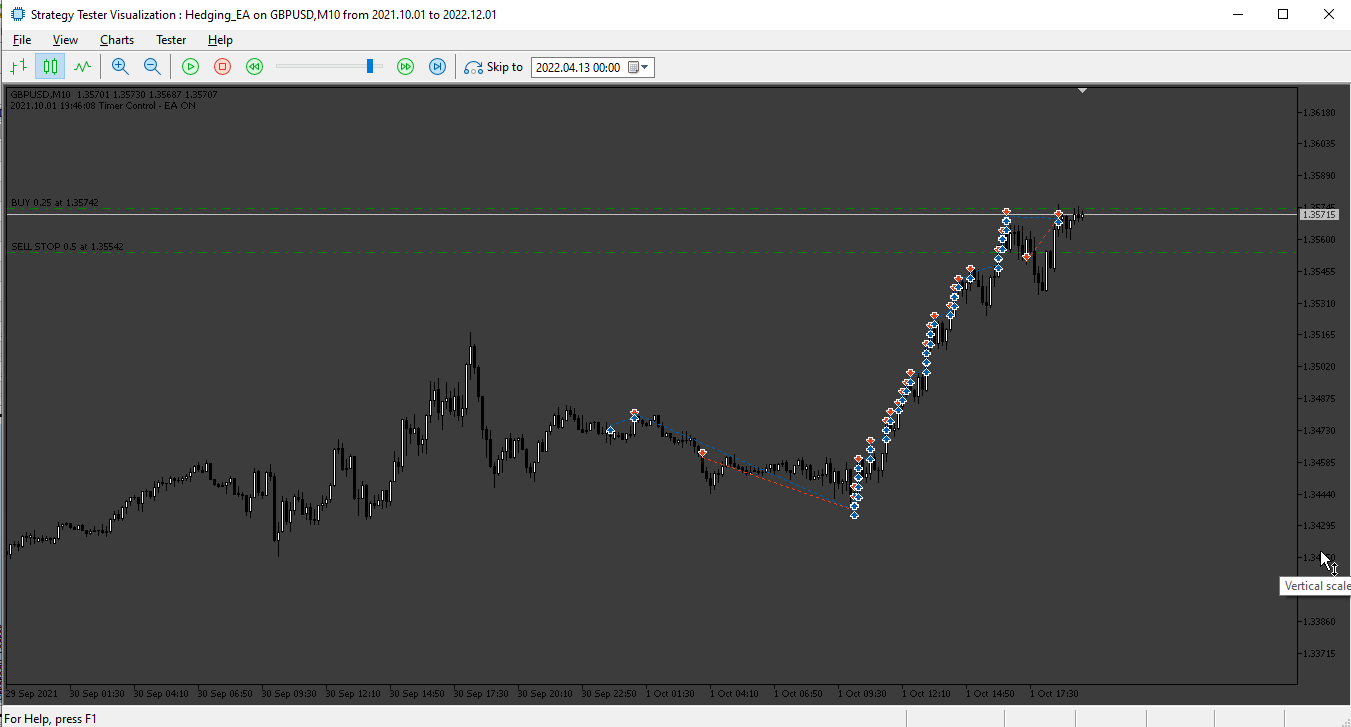The height and width of the screenshot is (727, 1351).
Task: Step forward one tick with the blue icon
Action: pyautogui.click(x=437, y=67)
